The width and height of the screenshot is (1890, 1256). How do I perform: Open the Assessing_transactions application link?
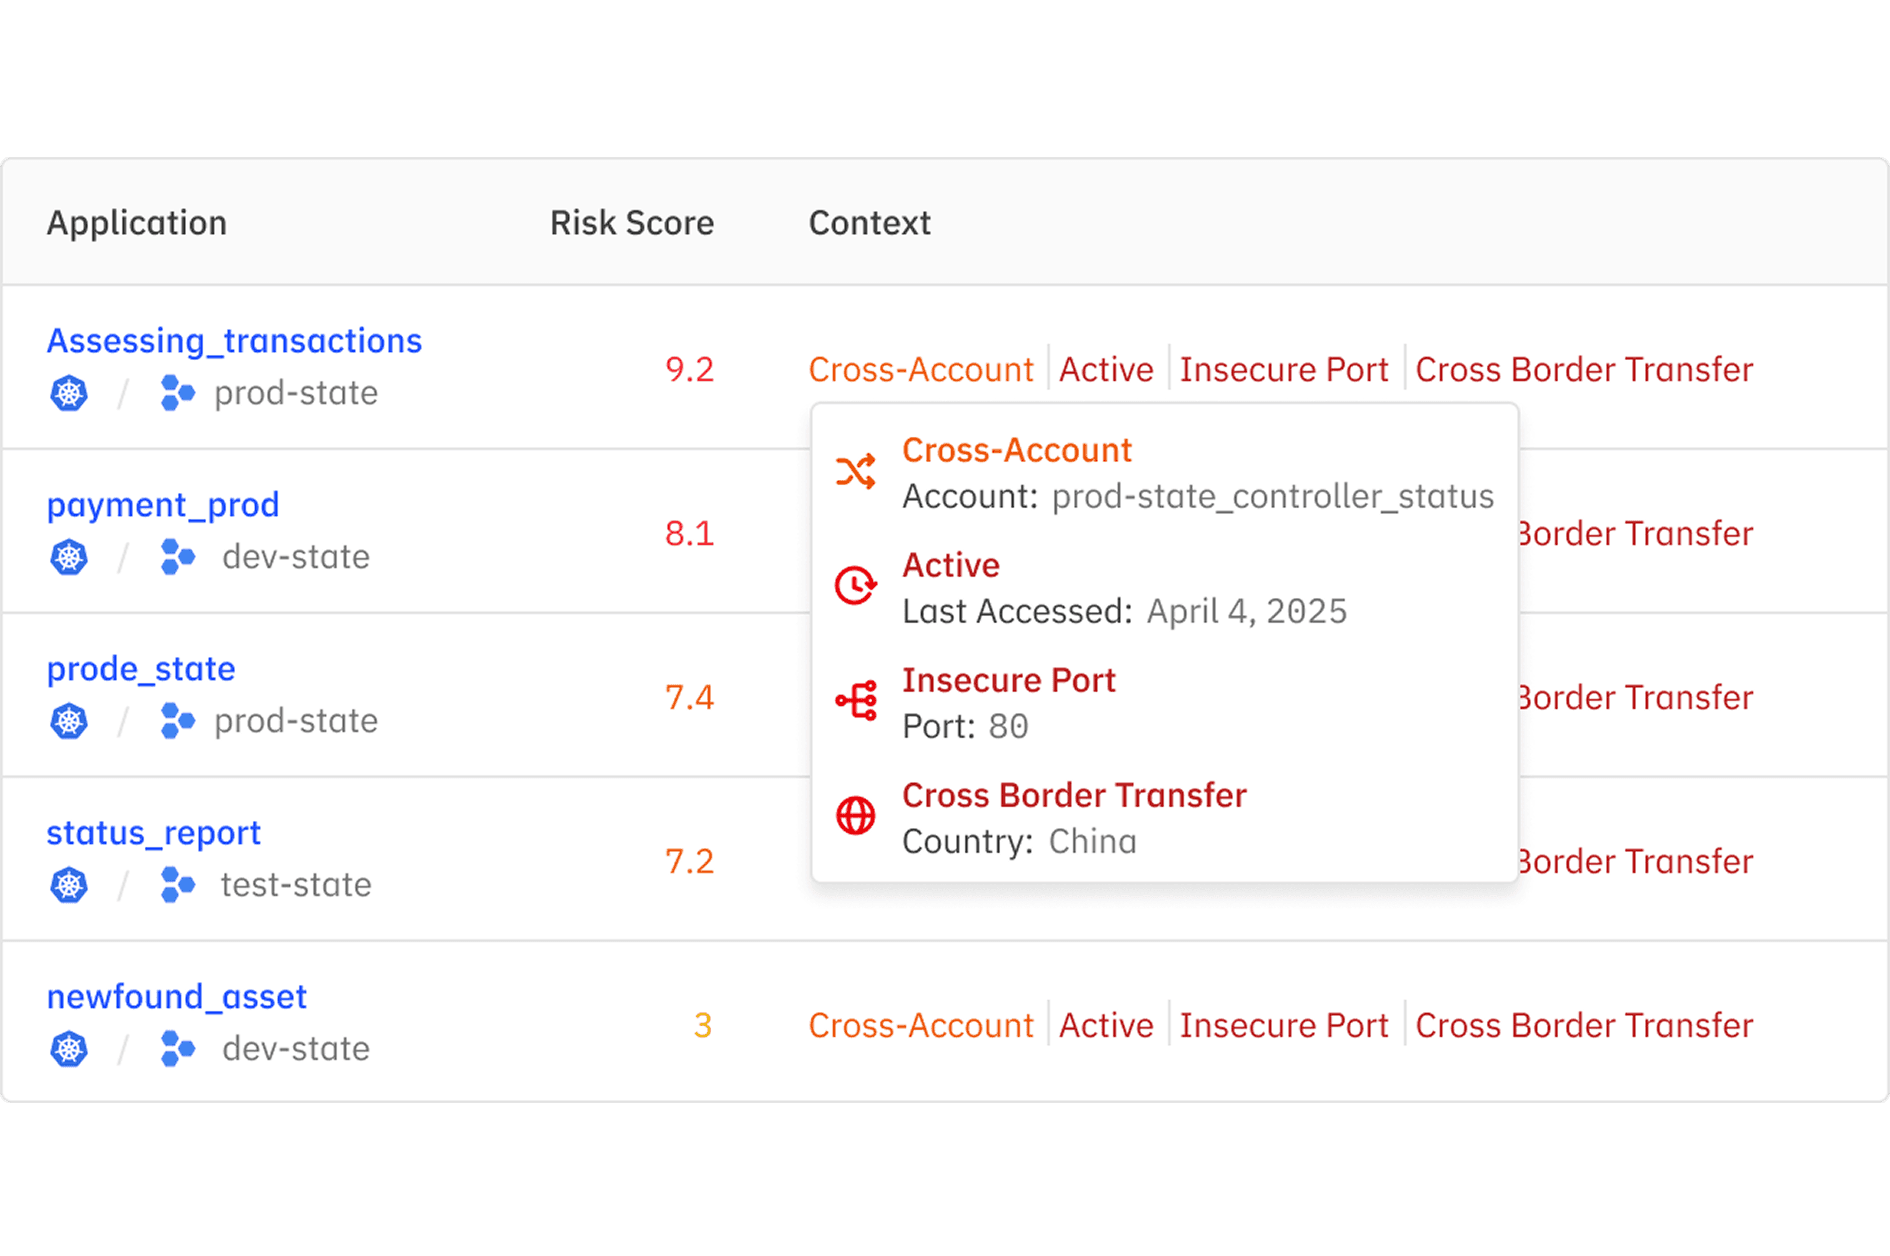234,341
